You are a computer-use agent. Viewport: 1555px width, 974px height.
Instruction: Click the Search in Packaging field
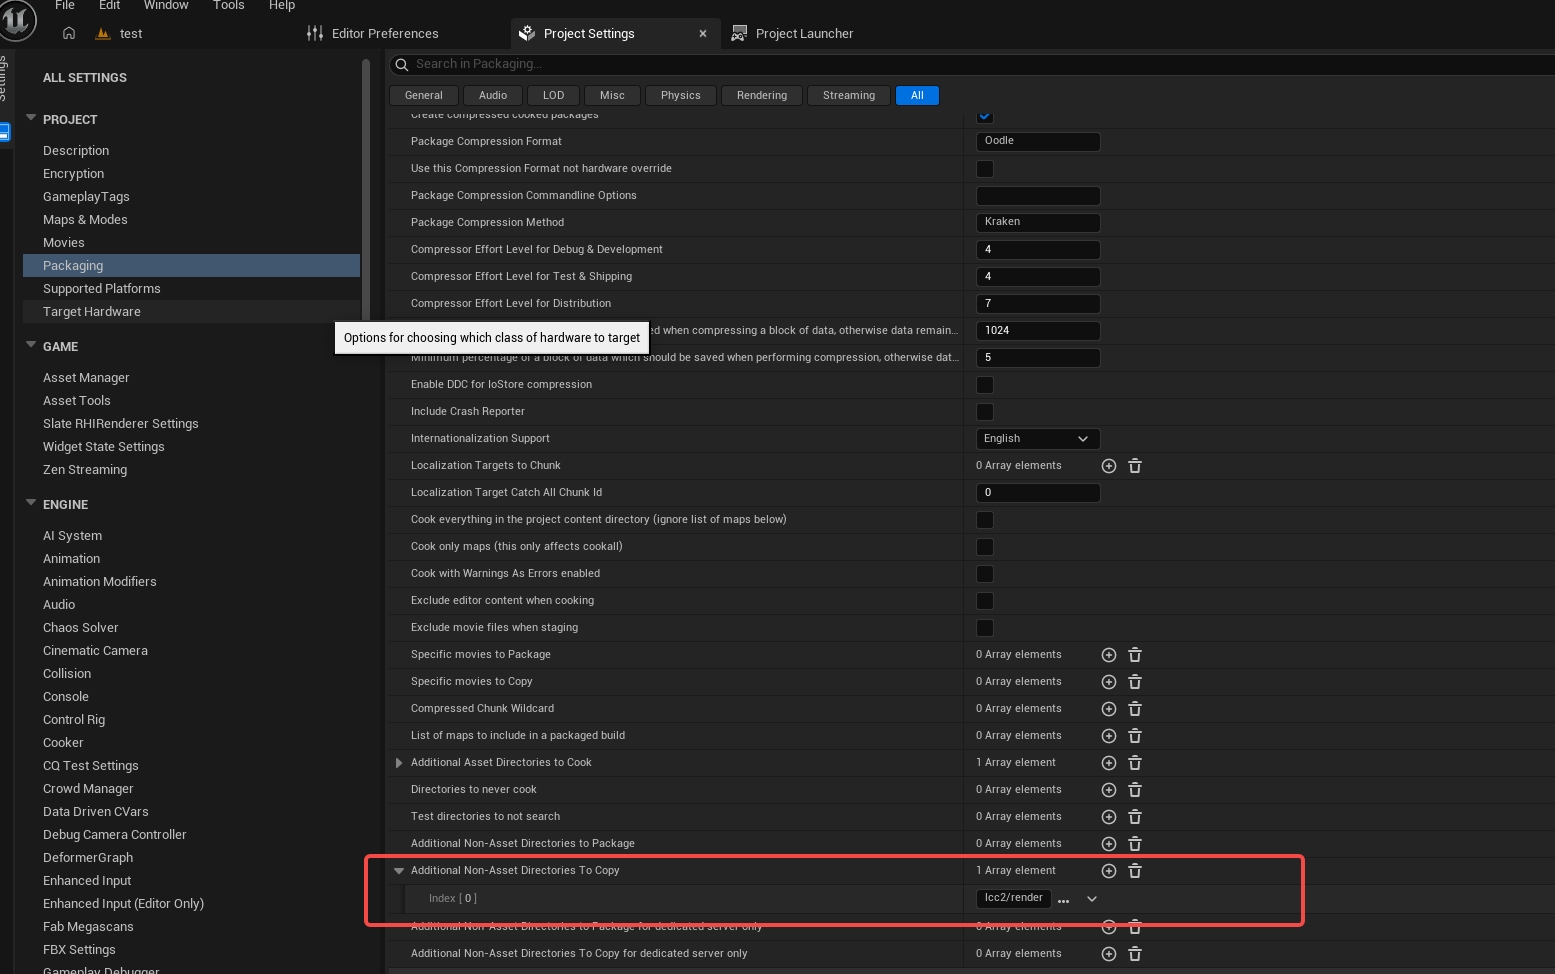[972, 64]
